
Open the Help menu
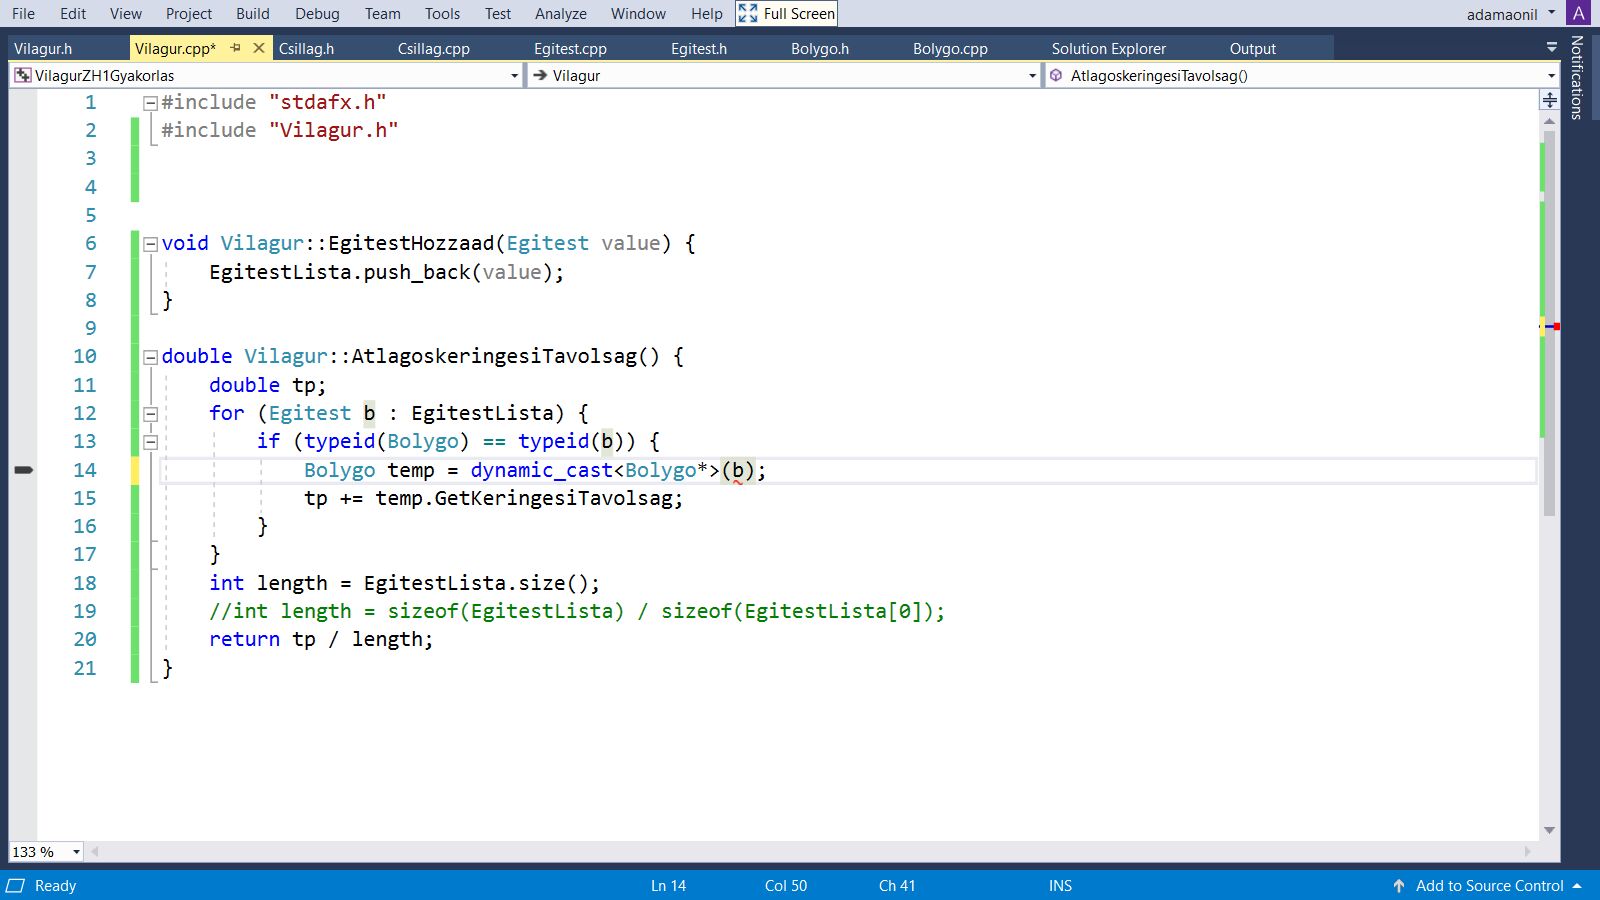pyautogui.click(x=706, y=13)
